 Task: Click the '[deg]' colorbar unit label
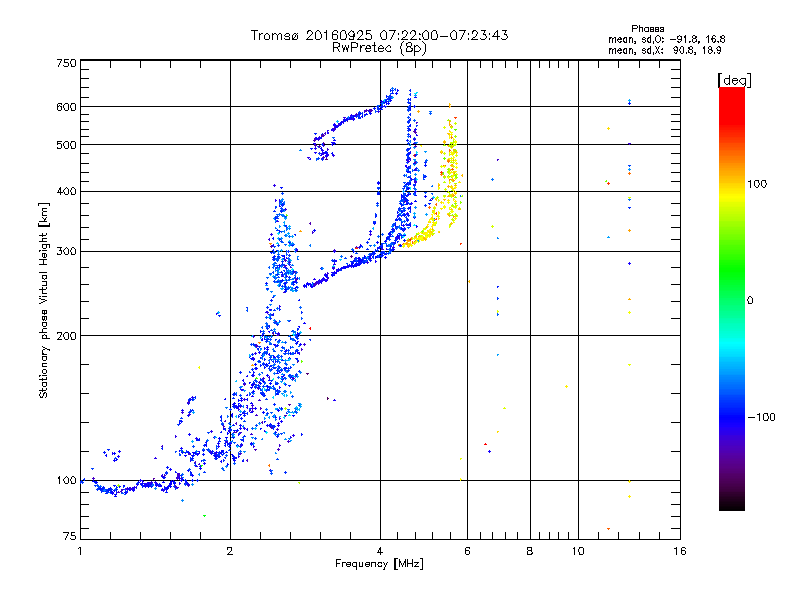734,80
